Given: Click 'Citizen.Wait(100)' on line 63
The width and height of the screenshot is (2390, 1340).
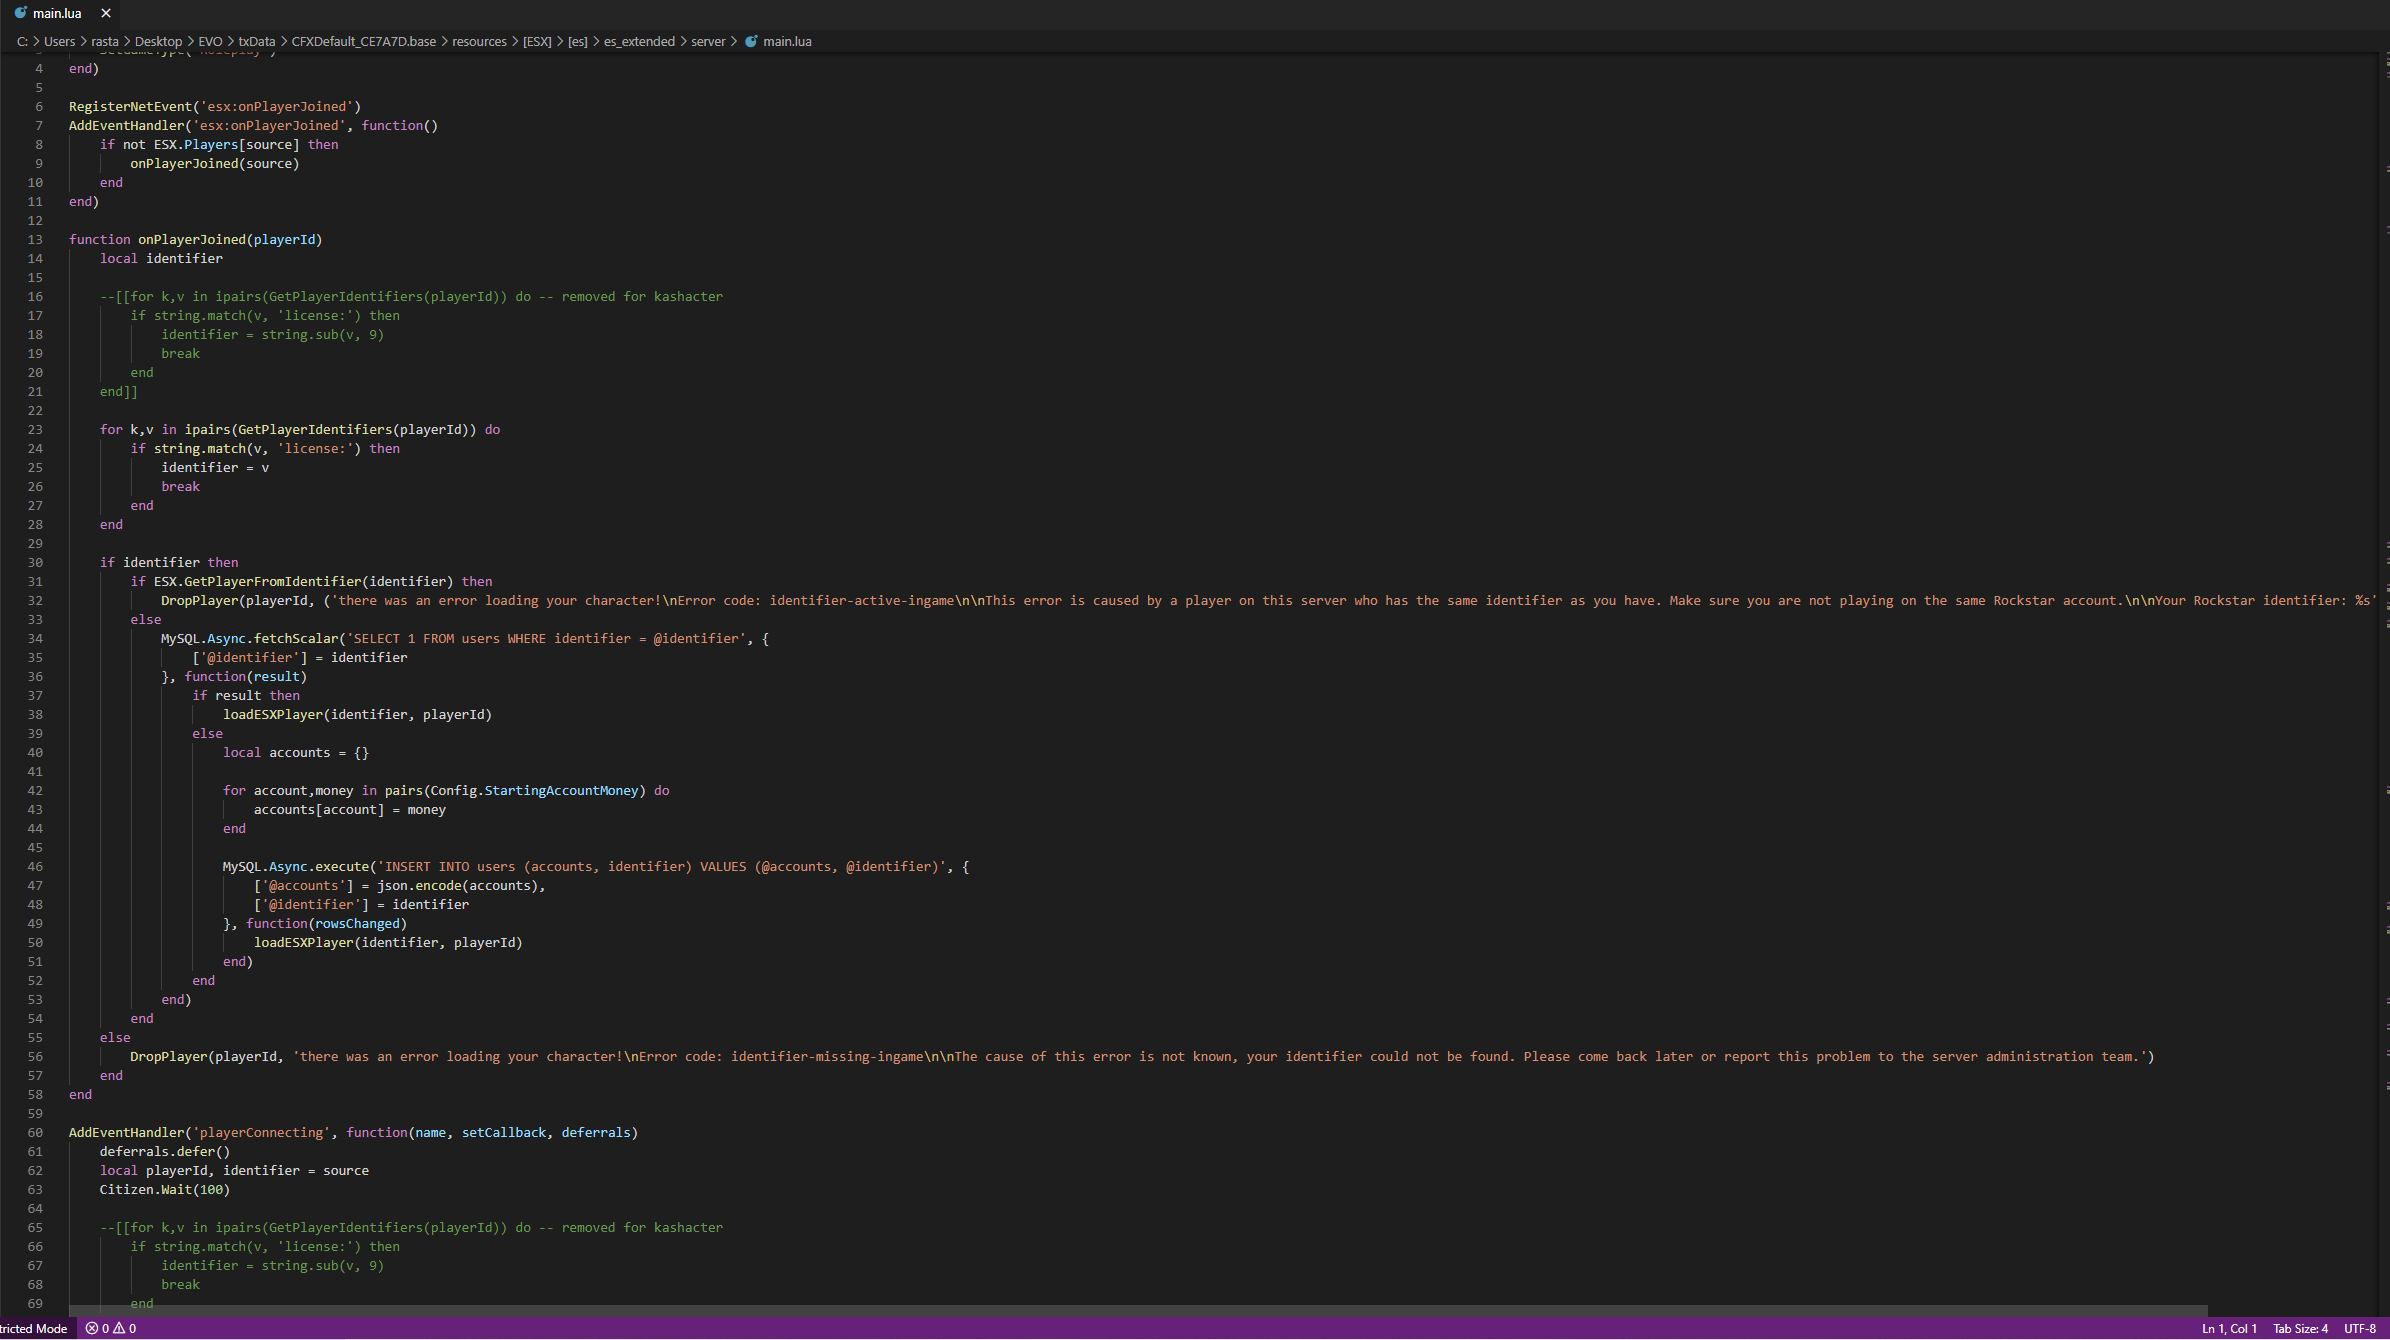Looking at the screenshot, I should pos(165,1189).
